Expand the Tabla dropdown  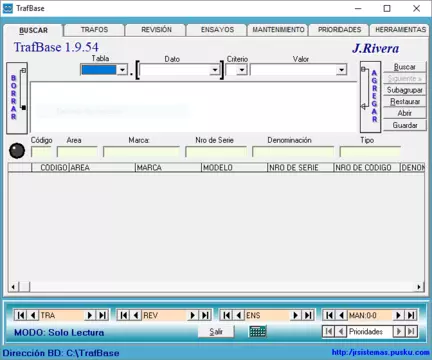[x=122, y=70]
